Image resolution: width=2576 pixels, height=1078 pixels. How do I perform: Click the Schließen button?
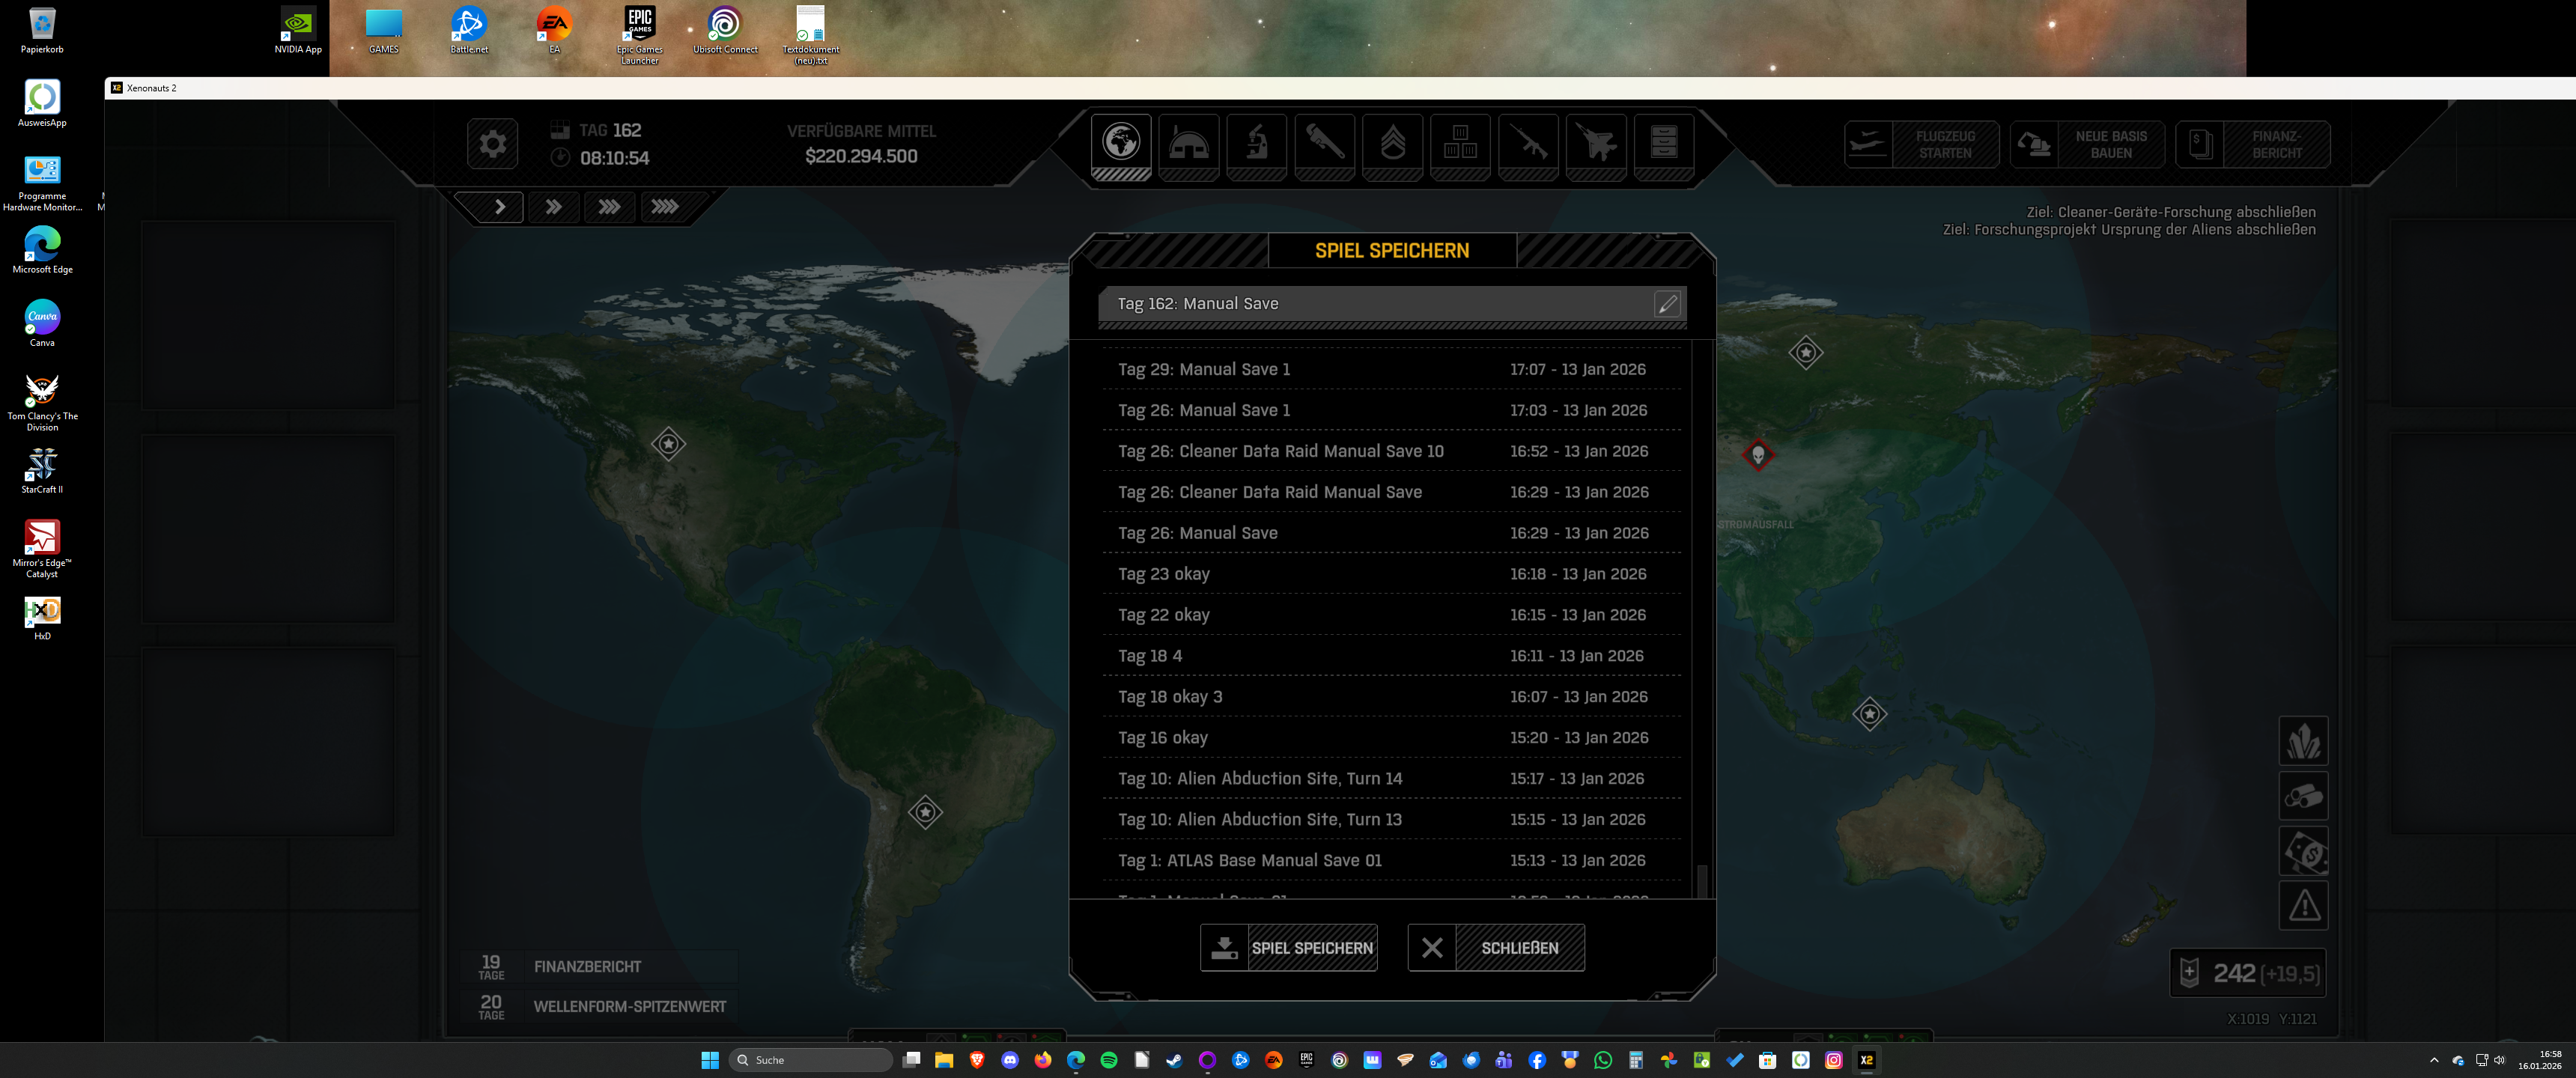[1496, 948]
